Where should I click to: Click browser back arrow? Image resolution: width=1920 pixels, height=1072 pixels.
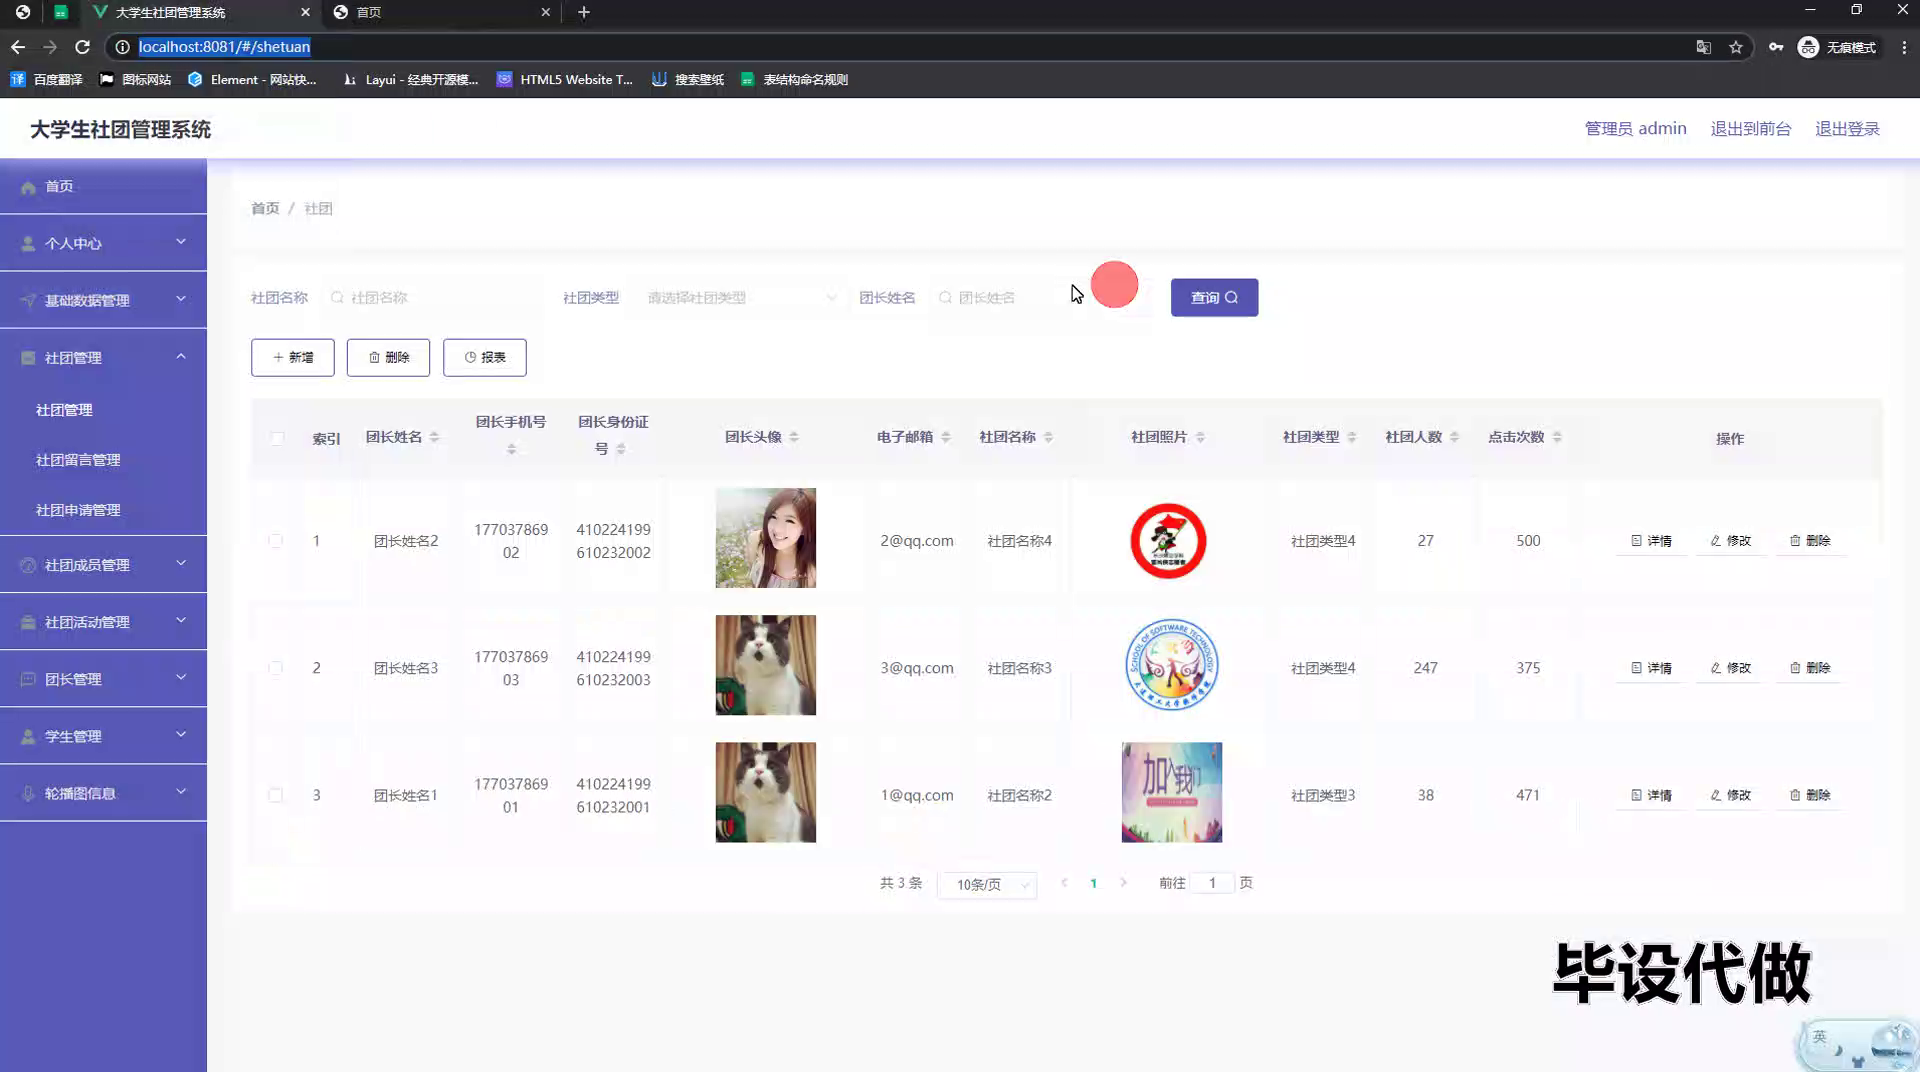click(18, 47)
